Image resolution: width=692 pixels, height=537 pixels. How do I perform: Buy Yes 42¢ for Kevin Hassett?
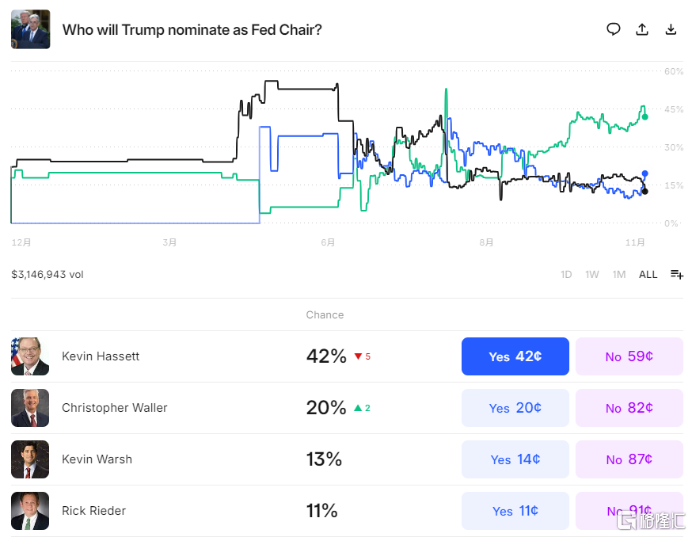click(x=515, y=357)
